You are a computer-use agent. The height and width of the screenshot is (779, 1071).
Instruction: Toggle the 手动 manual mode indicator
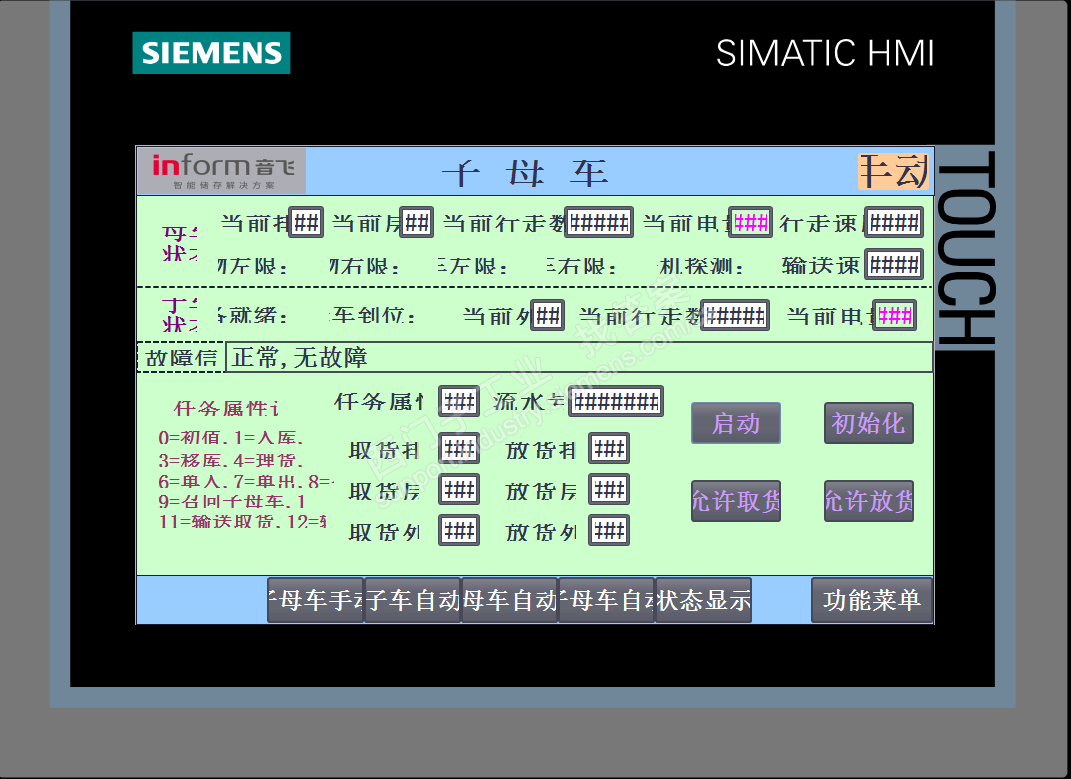pyautogui.click(x=893, y=171)
